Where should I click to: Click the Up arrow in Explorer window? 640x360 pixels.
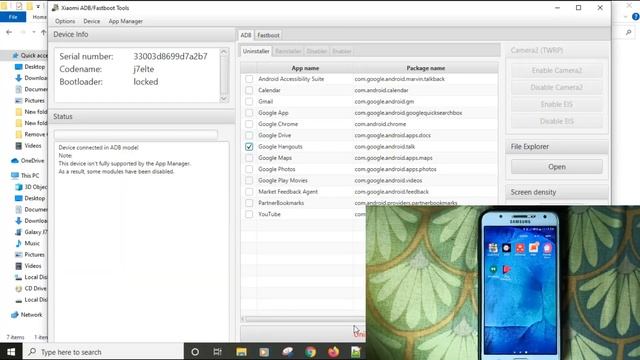point(44,32)
